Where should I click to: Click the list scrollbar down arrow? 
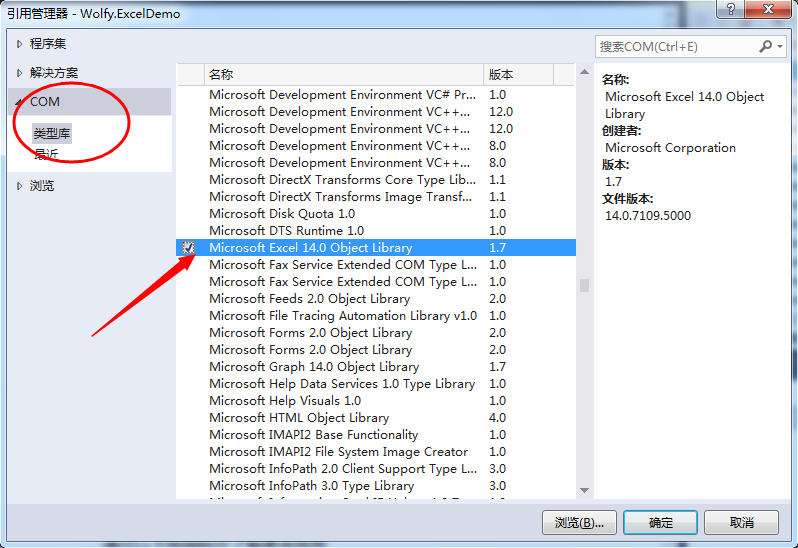[584, 491]
